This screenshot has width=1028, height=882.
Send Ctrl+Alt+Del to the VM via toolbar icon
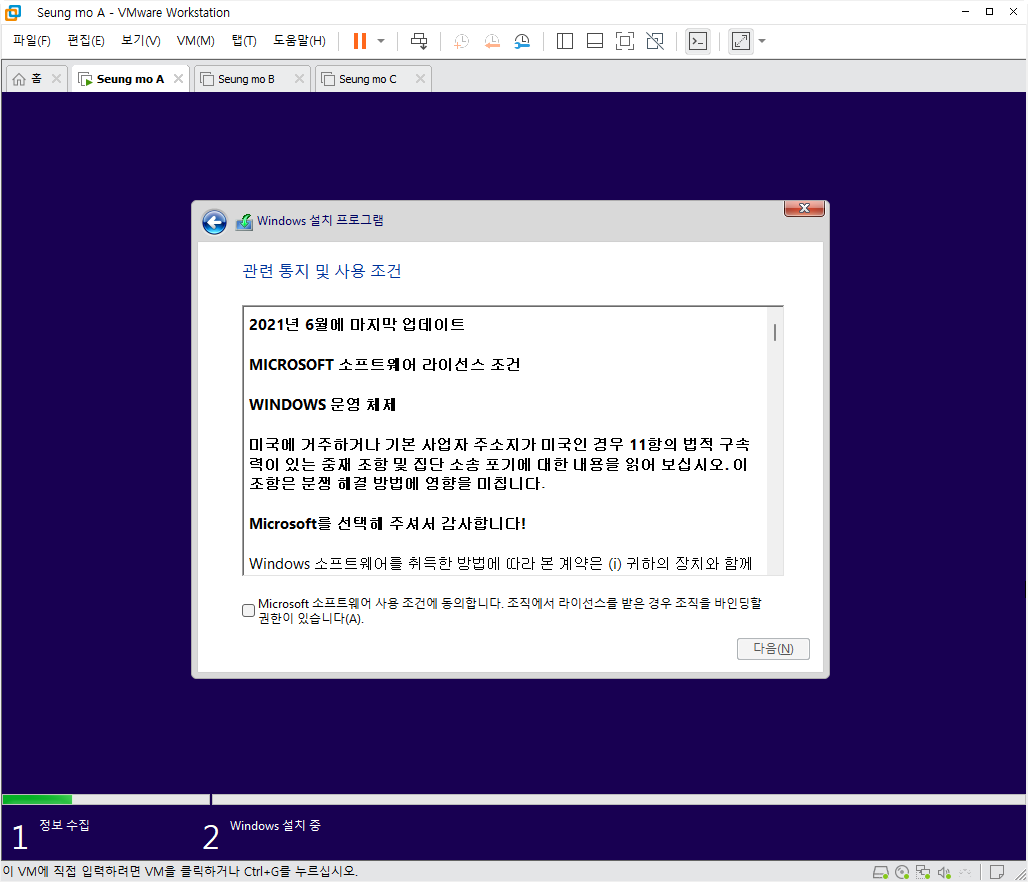(x=419, y=41)
